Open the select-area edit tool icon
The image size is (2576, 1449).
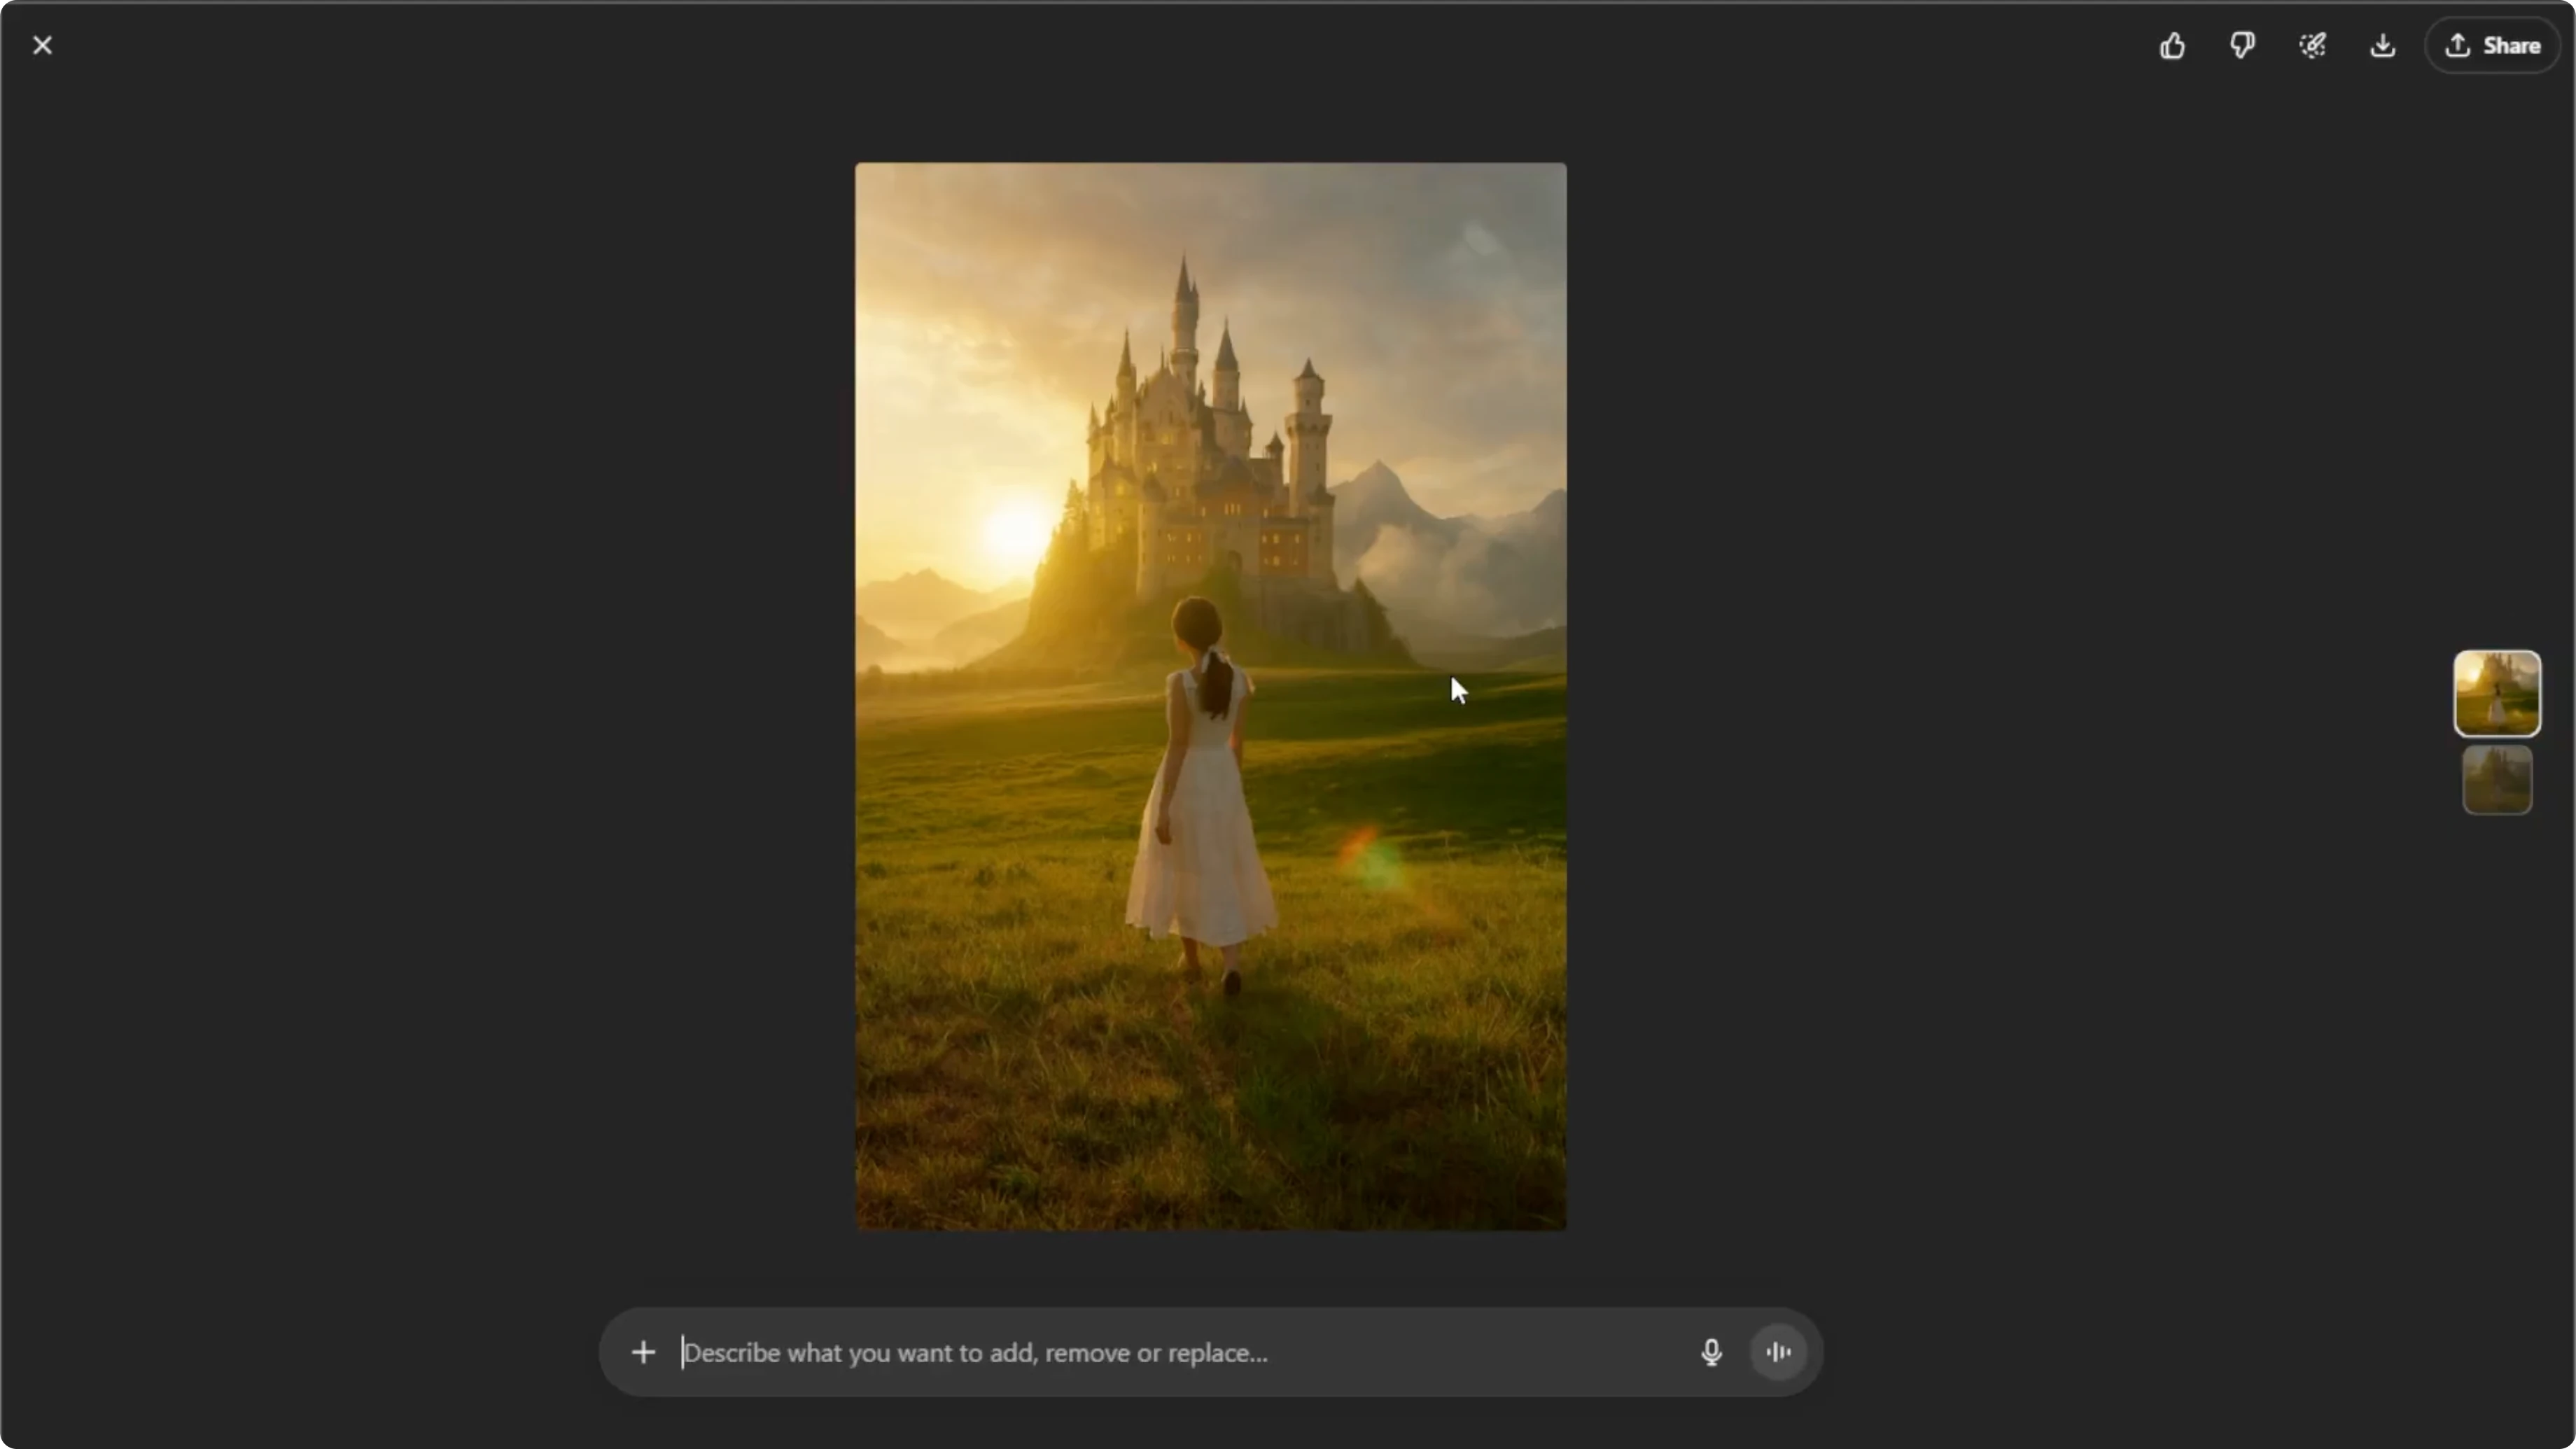pyautogui.click(x=2312, y=45)
